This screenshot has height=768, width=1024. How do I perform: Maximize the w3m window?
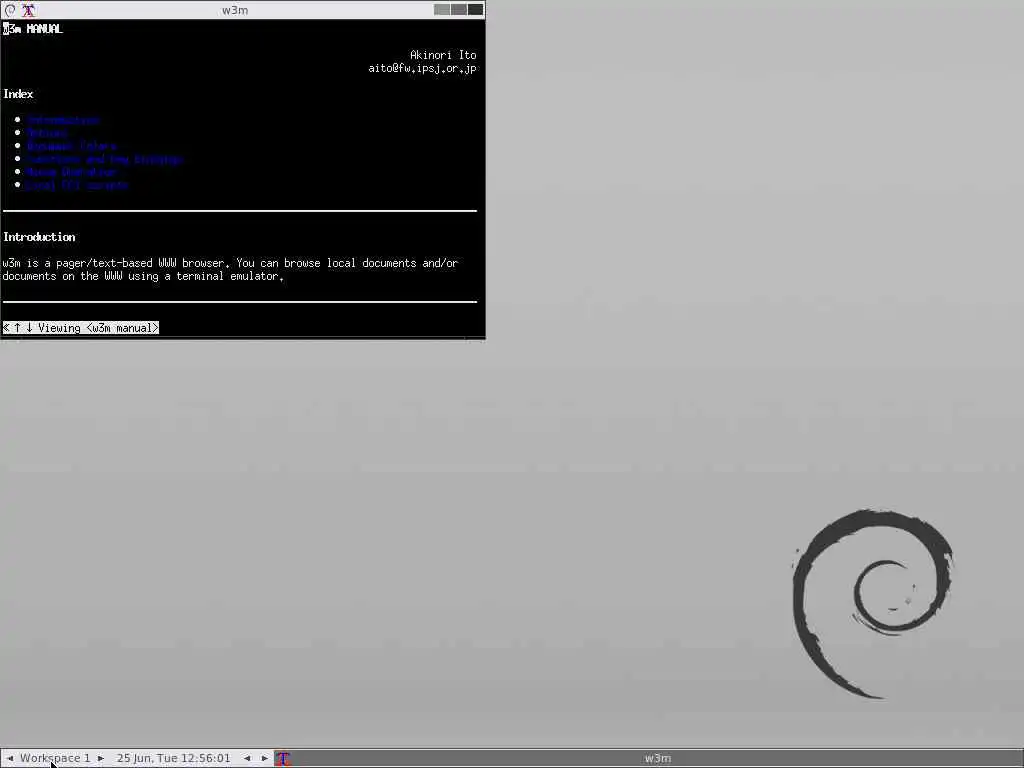pyautogui.click(x=458, y=10)
